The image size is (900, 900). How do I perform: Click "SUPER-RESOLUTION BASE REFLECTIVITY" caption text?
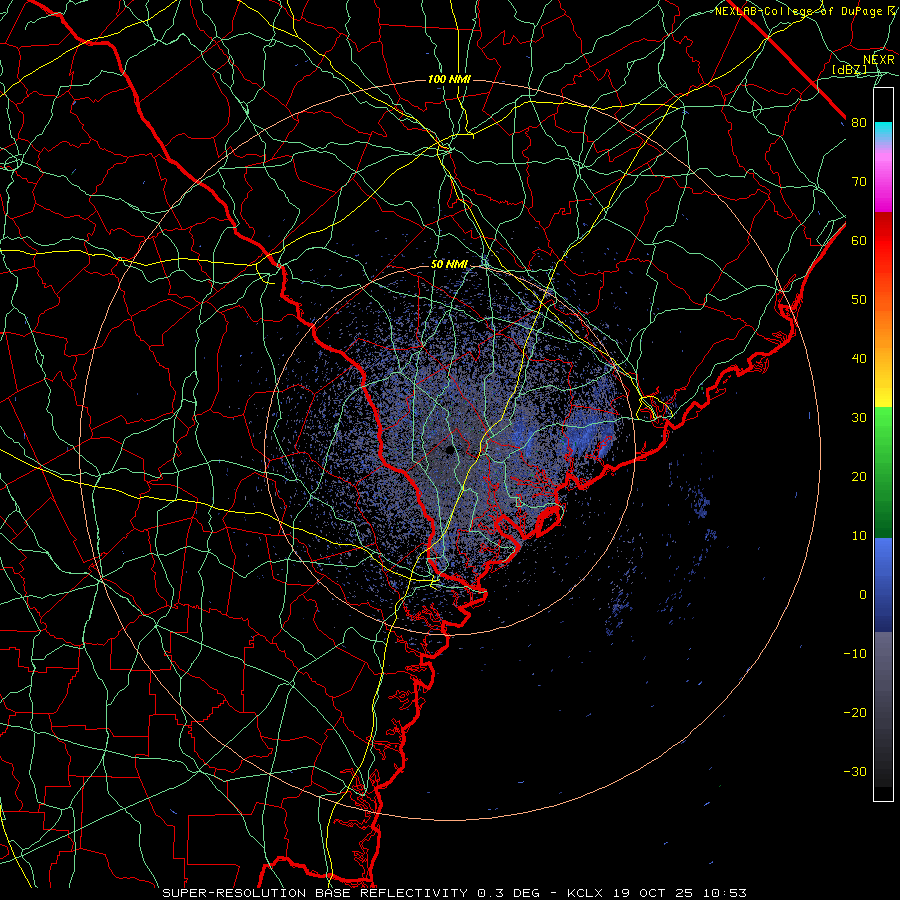(315, 893)
